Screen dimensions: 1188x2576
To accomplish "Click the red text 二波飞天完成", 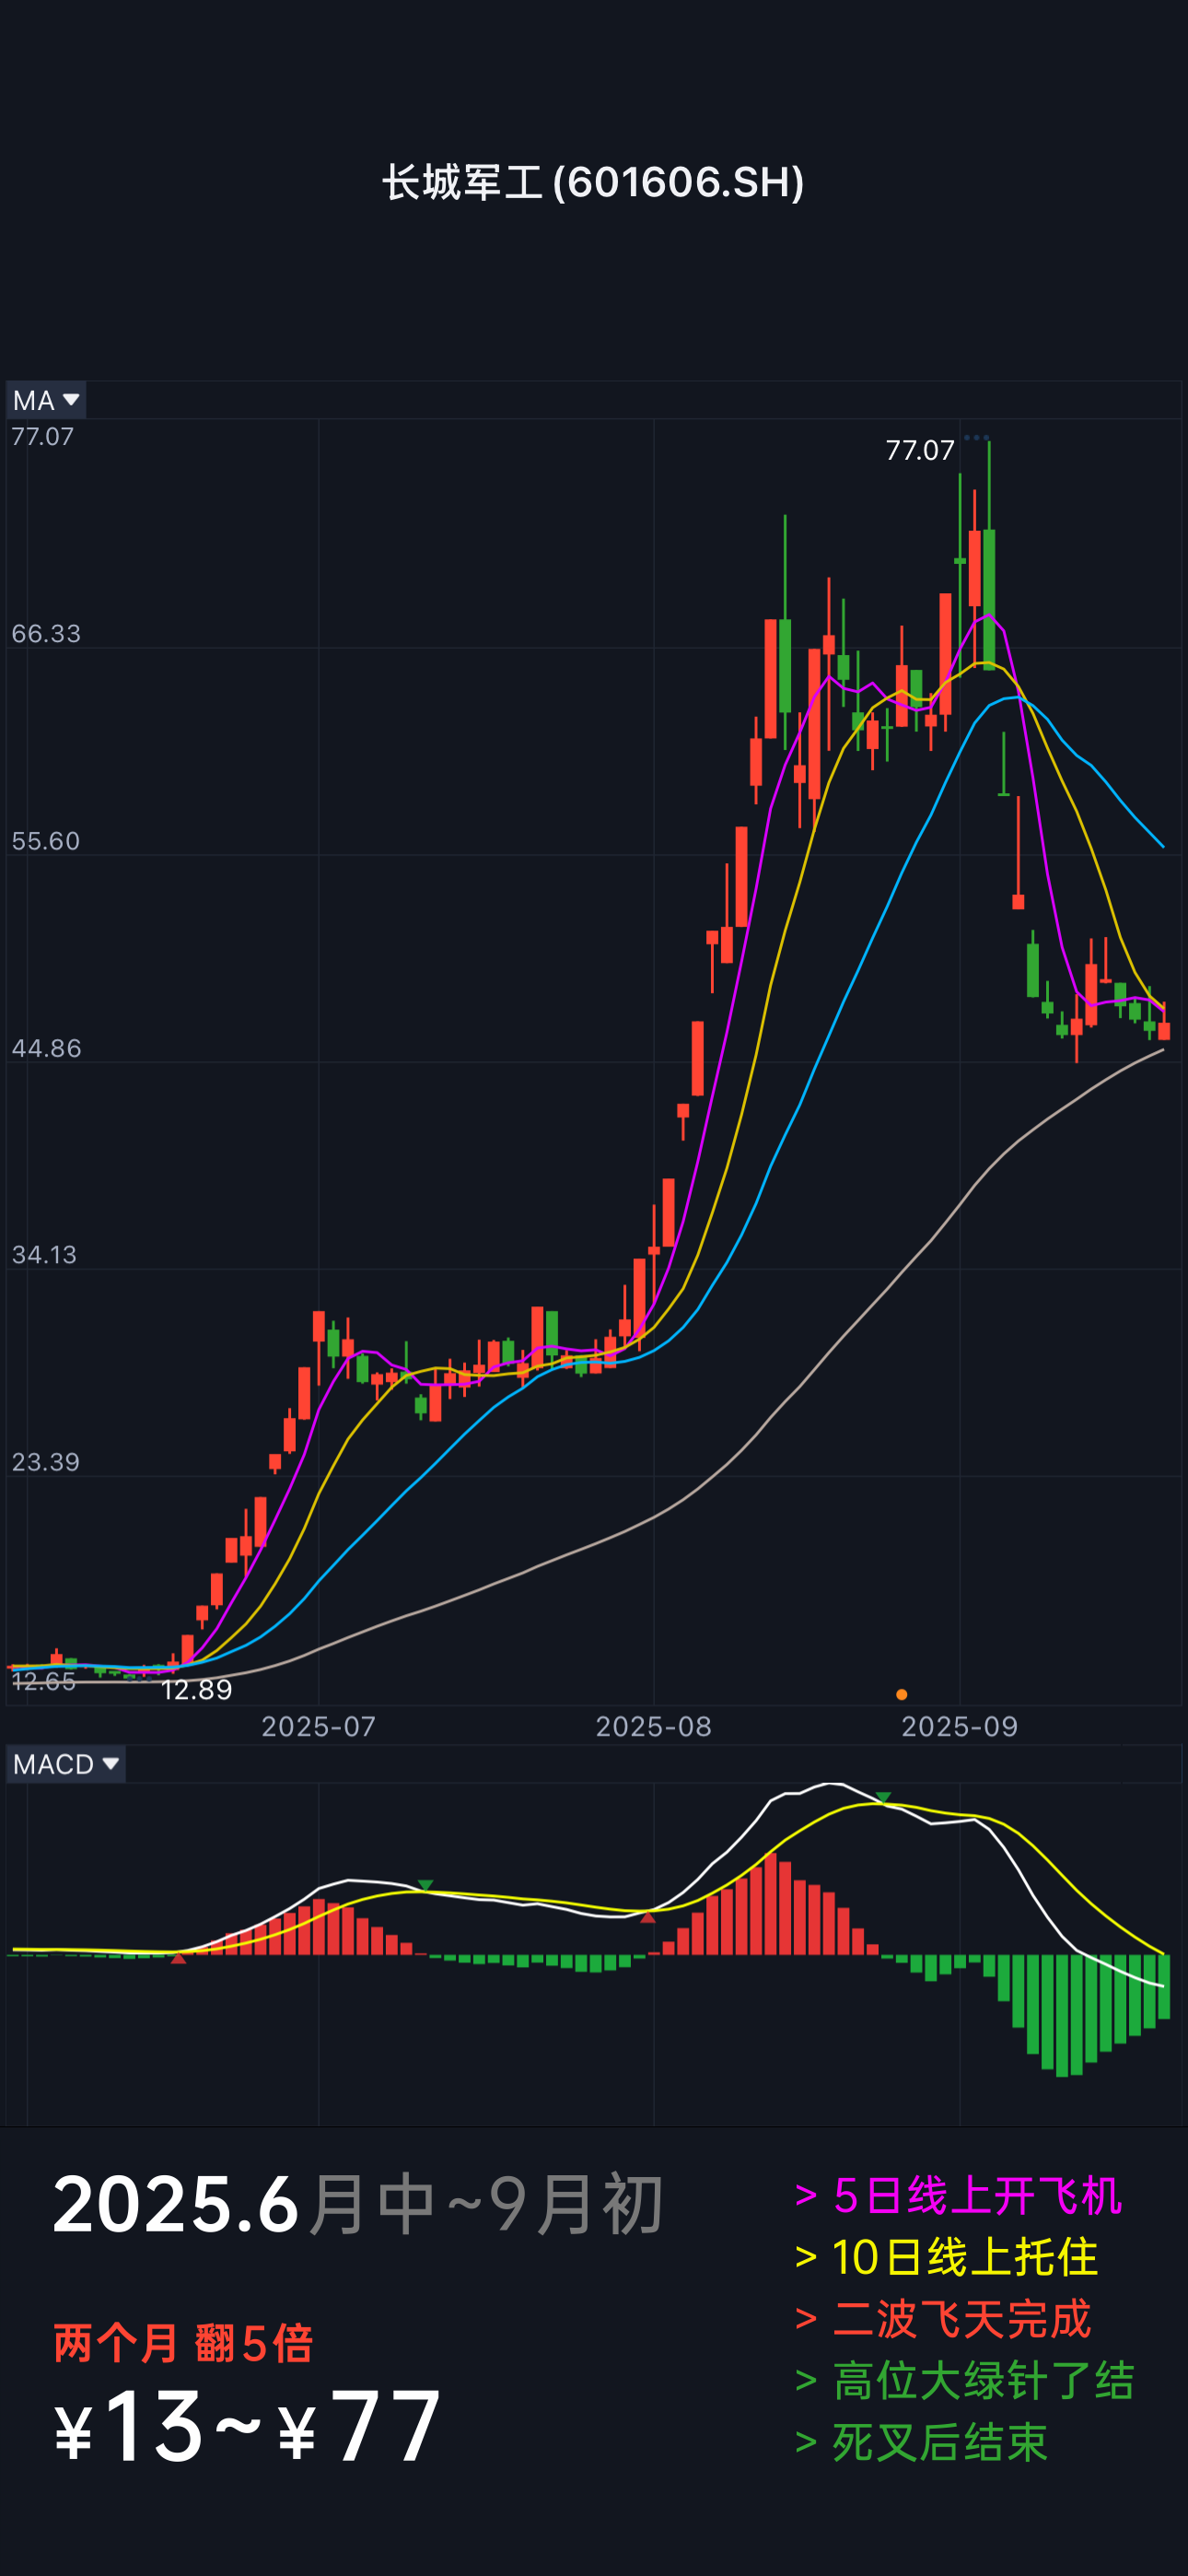I will coord(942,2319).
